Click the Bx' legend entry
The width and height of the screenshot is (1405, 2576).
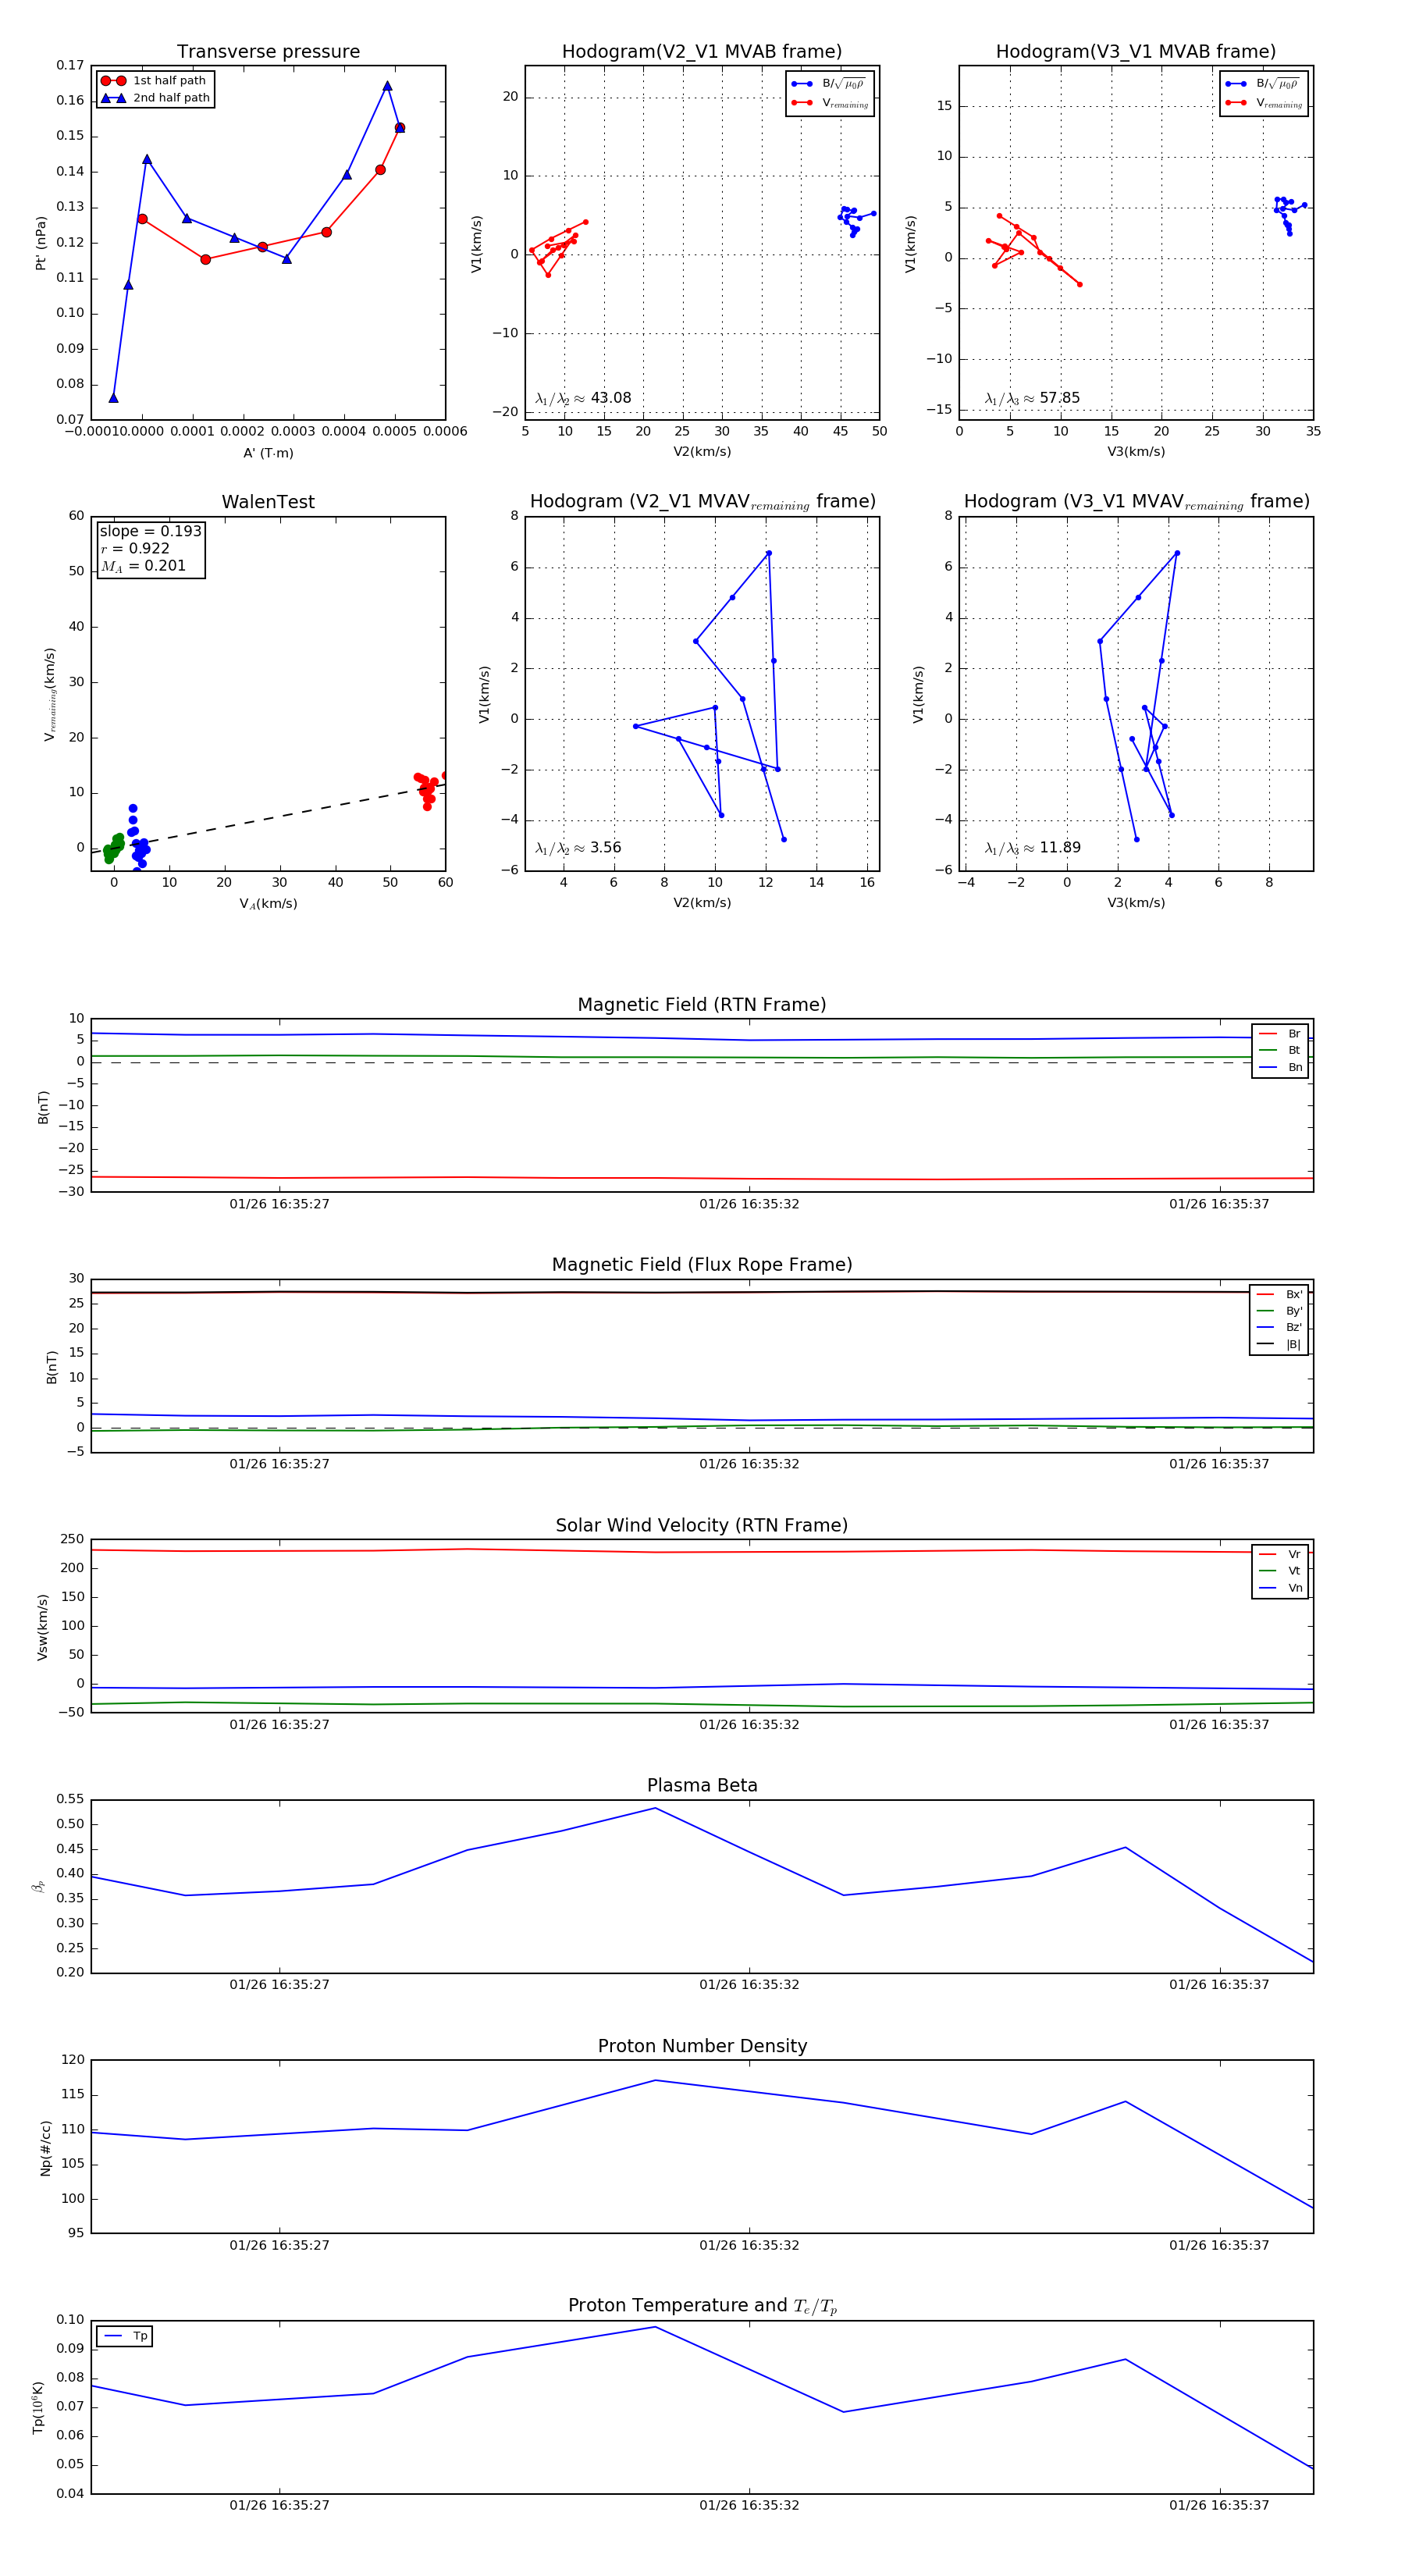pyautogui.click(x=1279, y=1294)
